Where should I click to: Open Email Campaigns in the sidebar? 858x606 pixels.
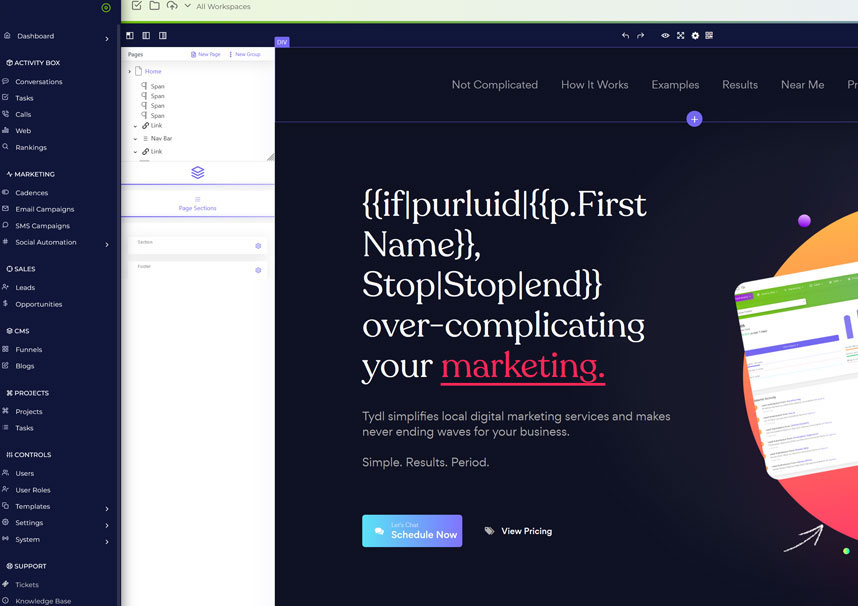point(45,209)
